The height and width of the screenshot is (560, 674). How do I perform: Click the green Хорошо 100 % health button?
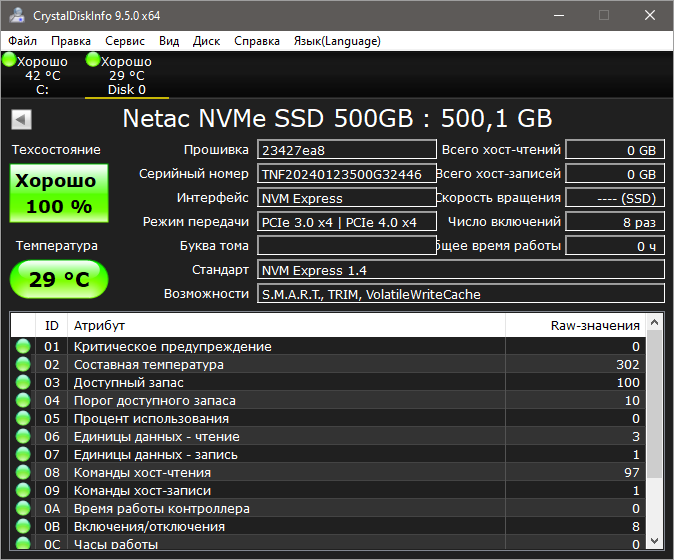pos(56,194)
